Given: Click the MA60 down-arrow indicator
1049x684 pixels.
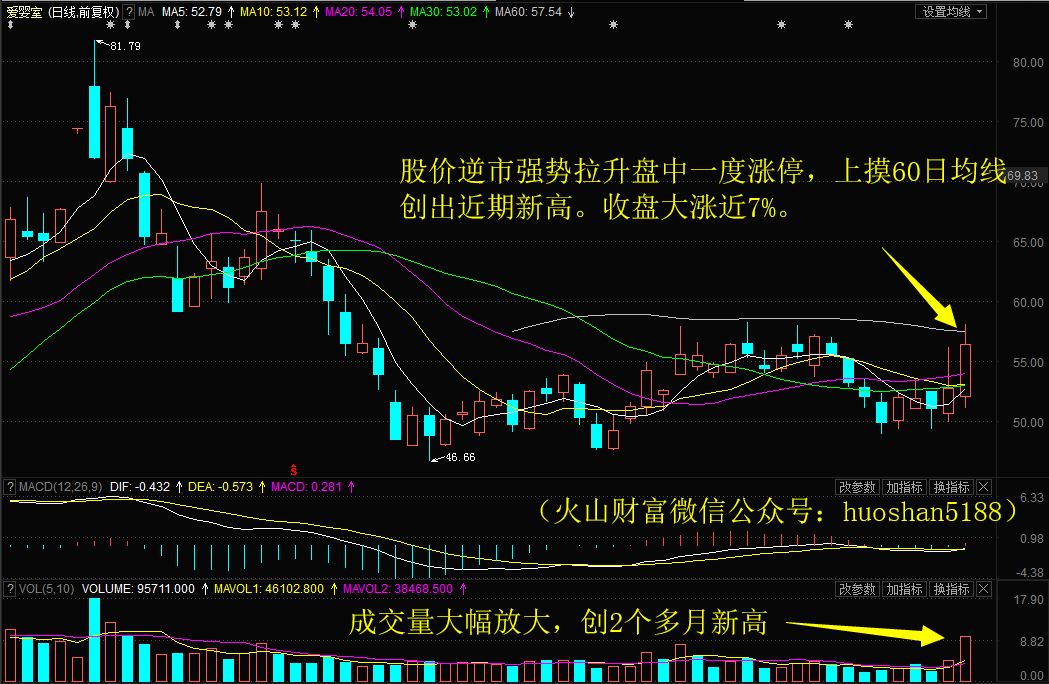Looking at the screenshot, I should tap(571, 12).
